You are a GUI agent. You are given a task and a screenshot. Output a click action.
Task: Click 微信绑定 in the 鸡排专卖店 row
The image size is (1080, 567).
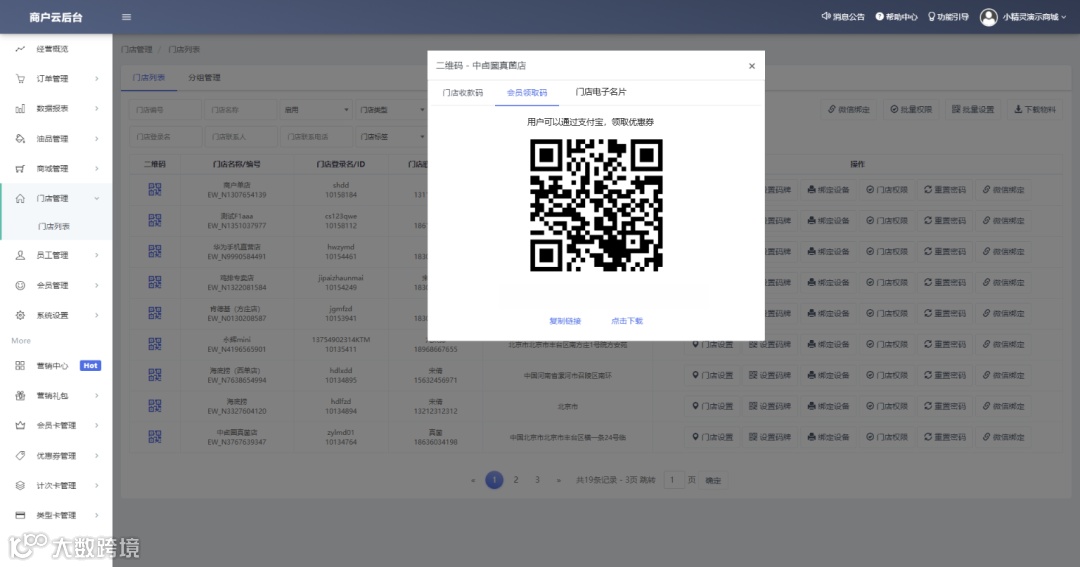1004,282
